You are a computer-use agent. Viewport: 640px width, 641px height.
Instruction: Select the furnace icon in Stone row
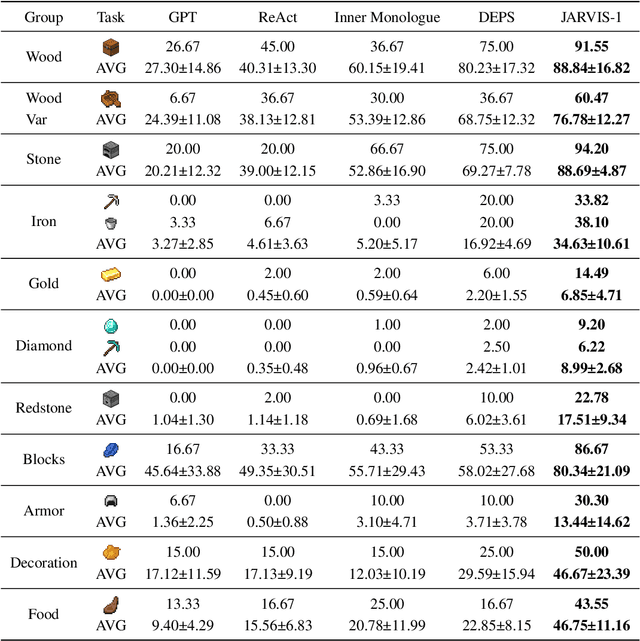(111, 150)
